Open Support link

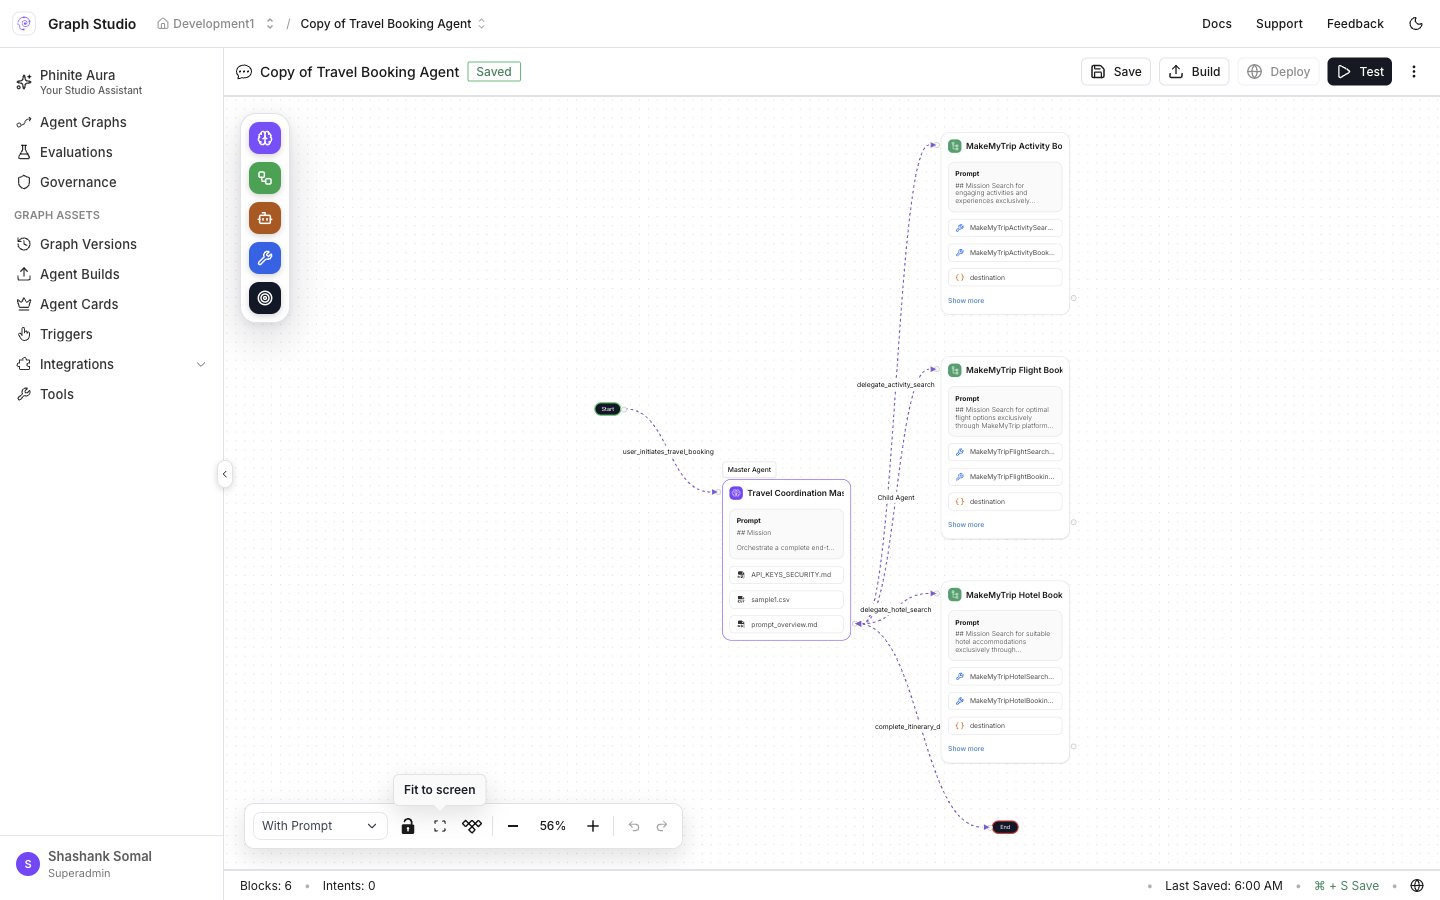(1279, 23)
